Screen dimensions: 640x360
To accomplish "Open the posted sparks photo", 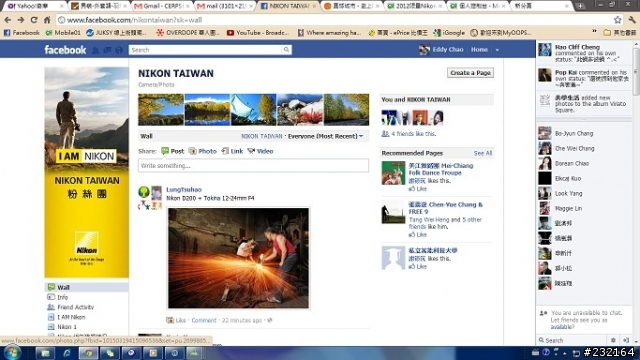I will tap(238, 258).
